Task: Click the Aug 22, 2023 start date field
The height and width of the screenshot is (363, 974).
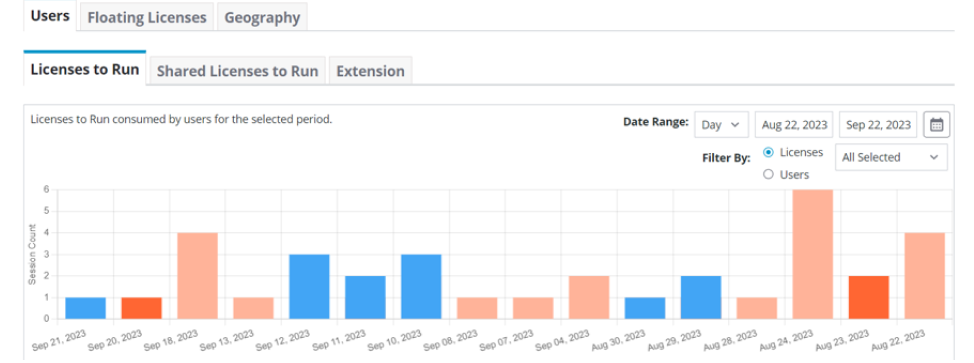Action: [x=794, y=124]
